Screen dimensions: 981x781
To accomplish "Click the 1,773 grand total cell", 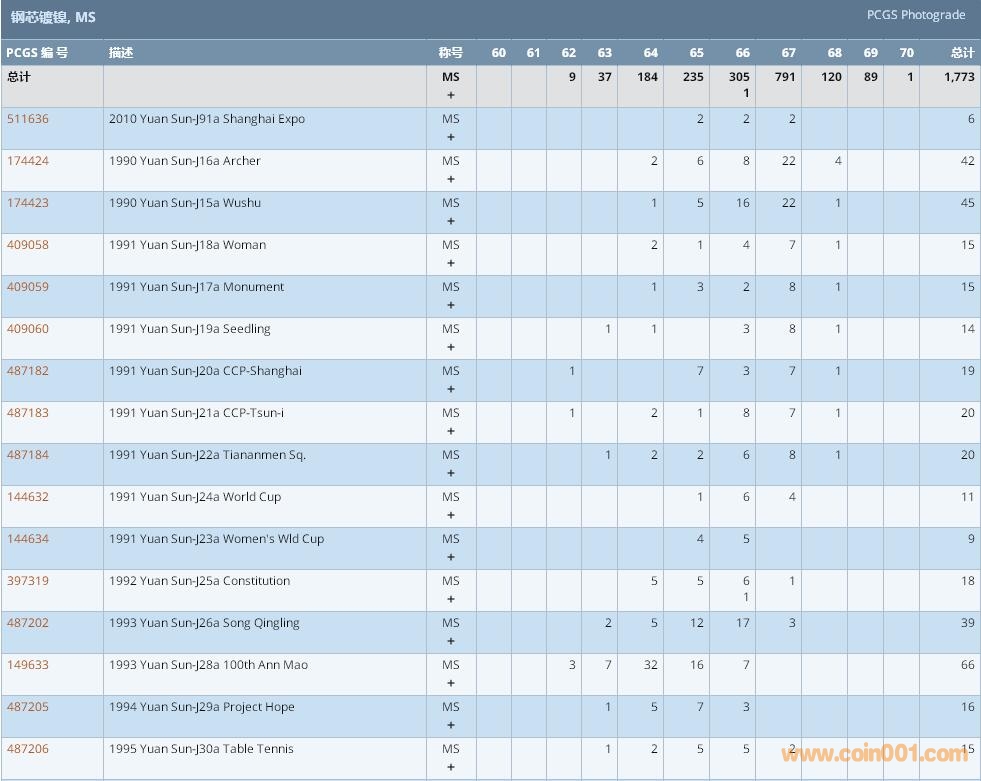I will tap(959, 77).
